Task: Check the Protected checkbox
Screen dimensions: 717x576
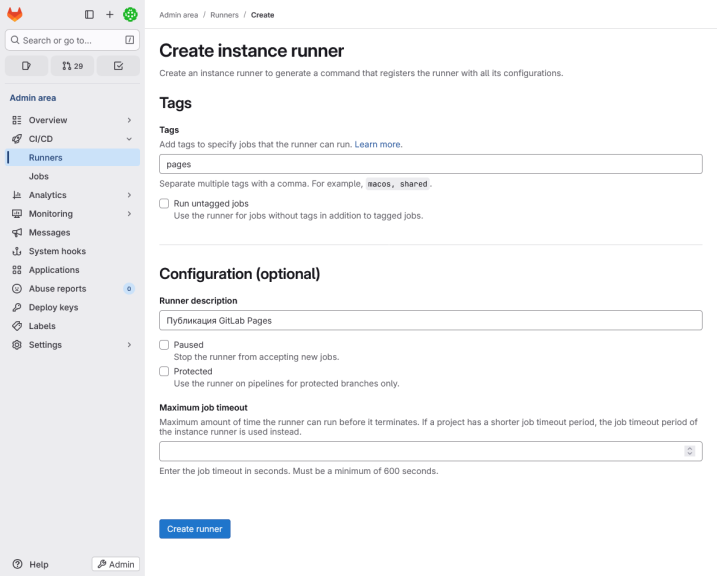Action: (x=164, y=371)
